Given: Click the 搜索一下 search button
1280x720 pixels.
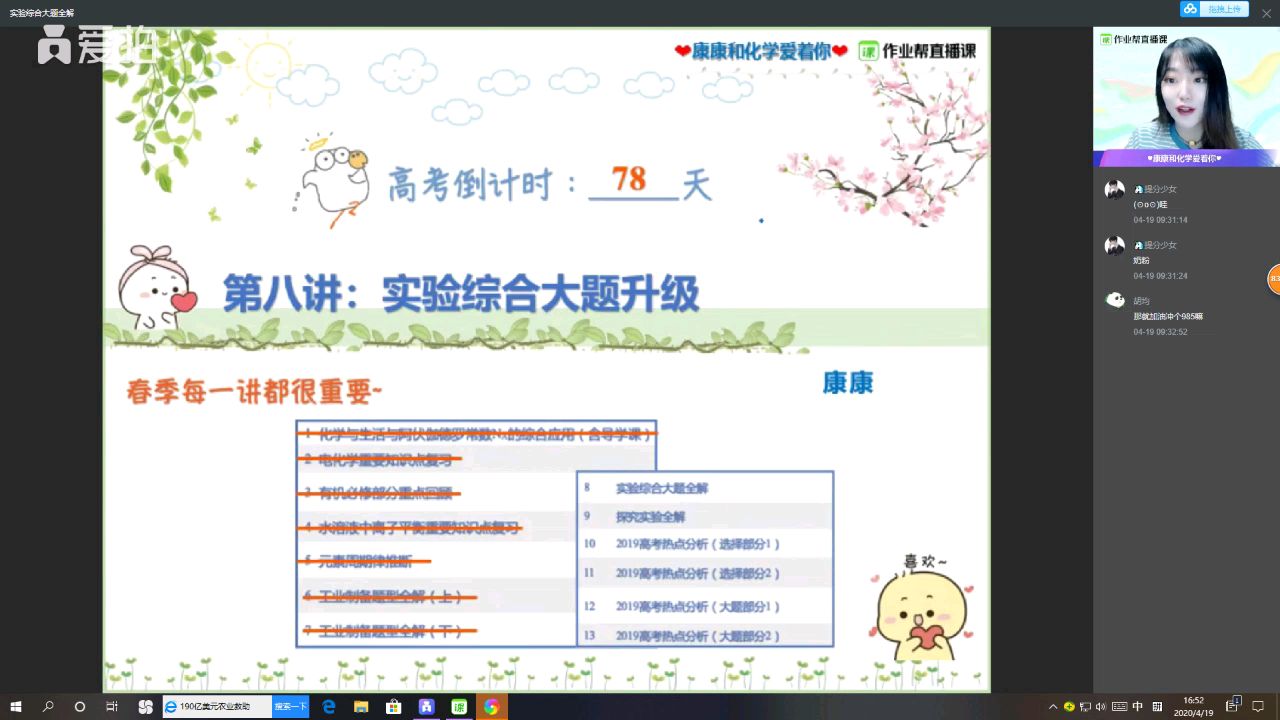Looking at the screenshot, I should click(x=291, y=707).
